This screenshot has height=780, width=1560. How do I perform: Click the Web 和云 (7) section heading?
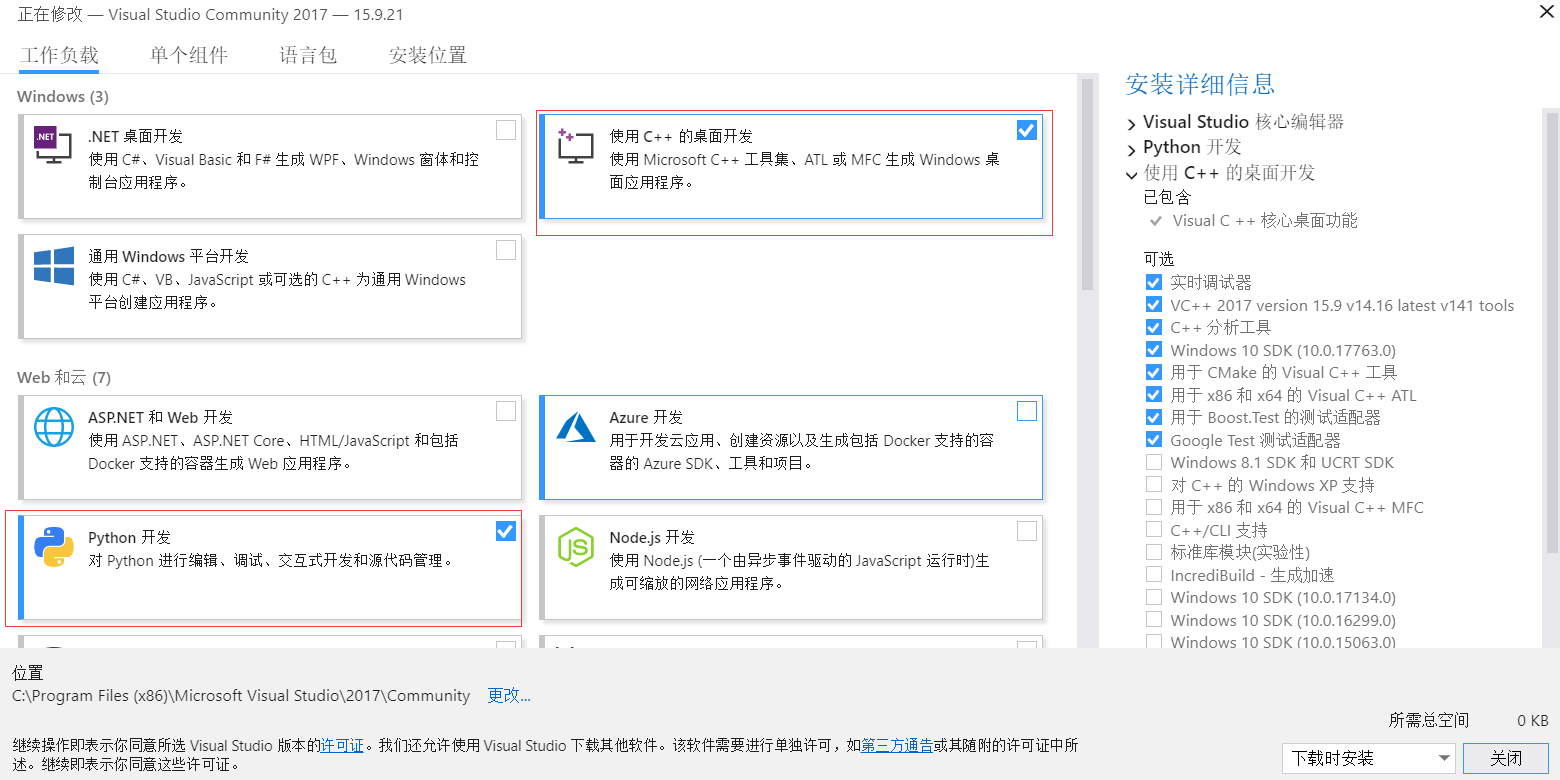64,378
